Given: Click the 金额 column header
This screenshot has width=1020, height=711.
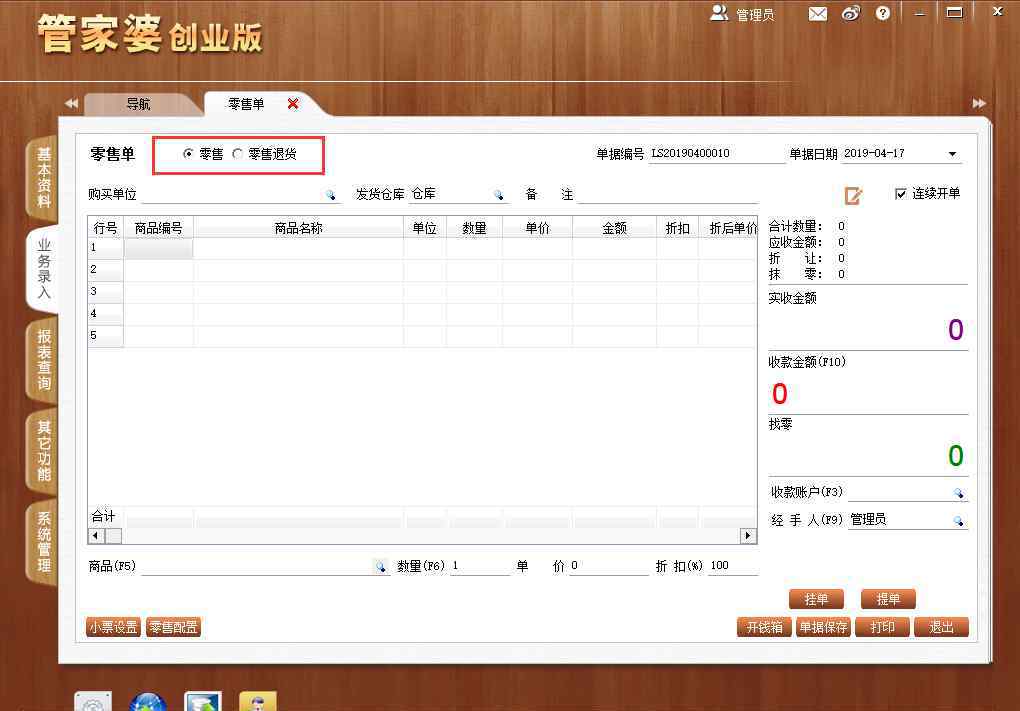Looking at the screenshot, I should click(x=614, y=228).
